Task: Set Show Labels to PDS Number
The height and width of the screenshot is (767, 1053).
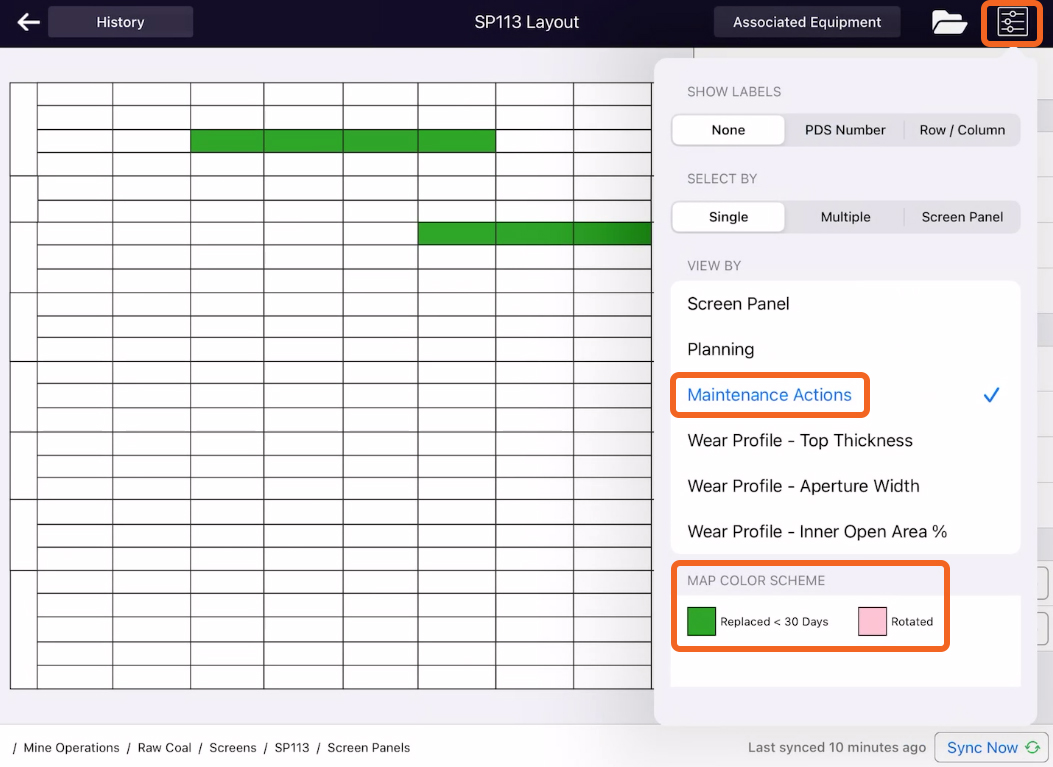Action: (845, 130)
